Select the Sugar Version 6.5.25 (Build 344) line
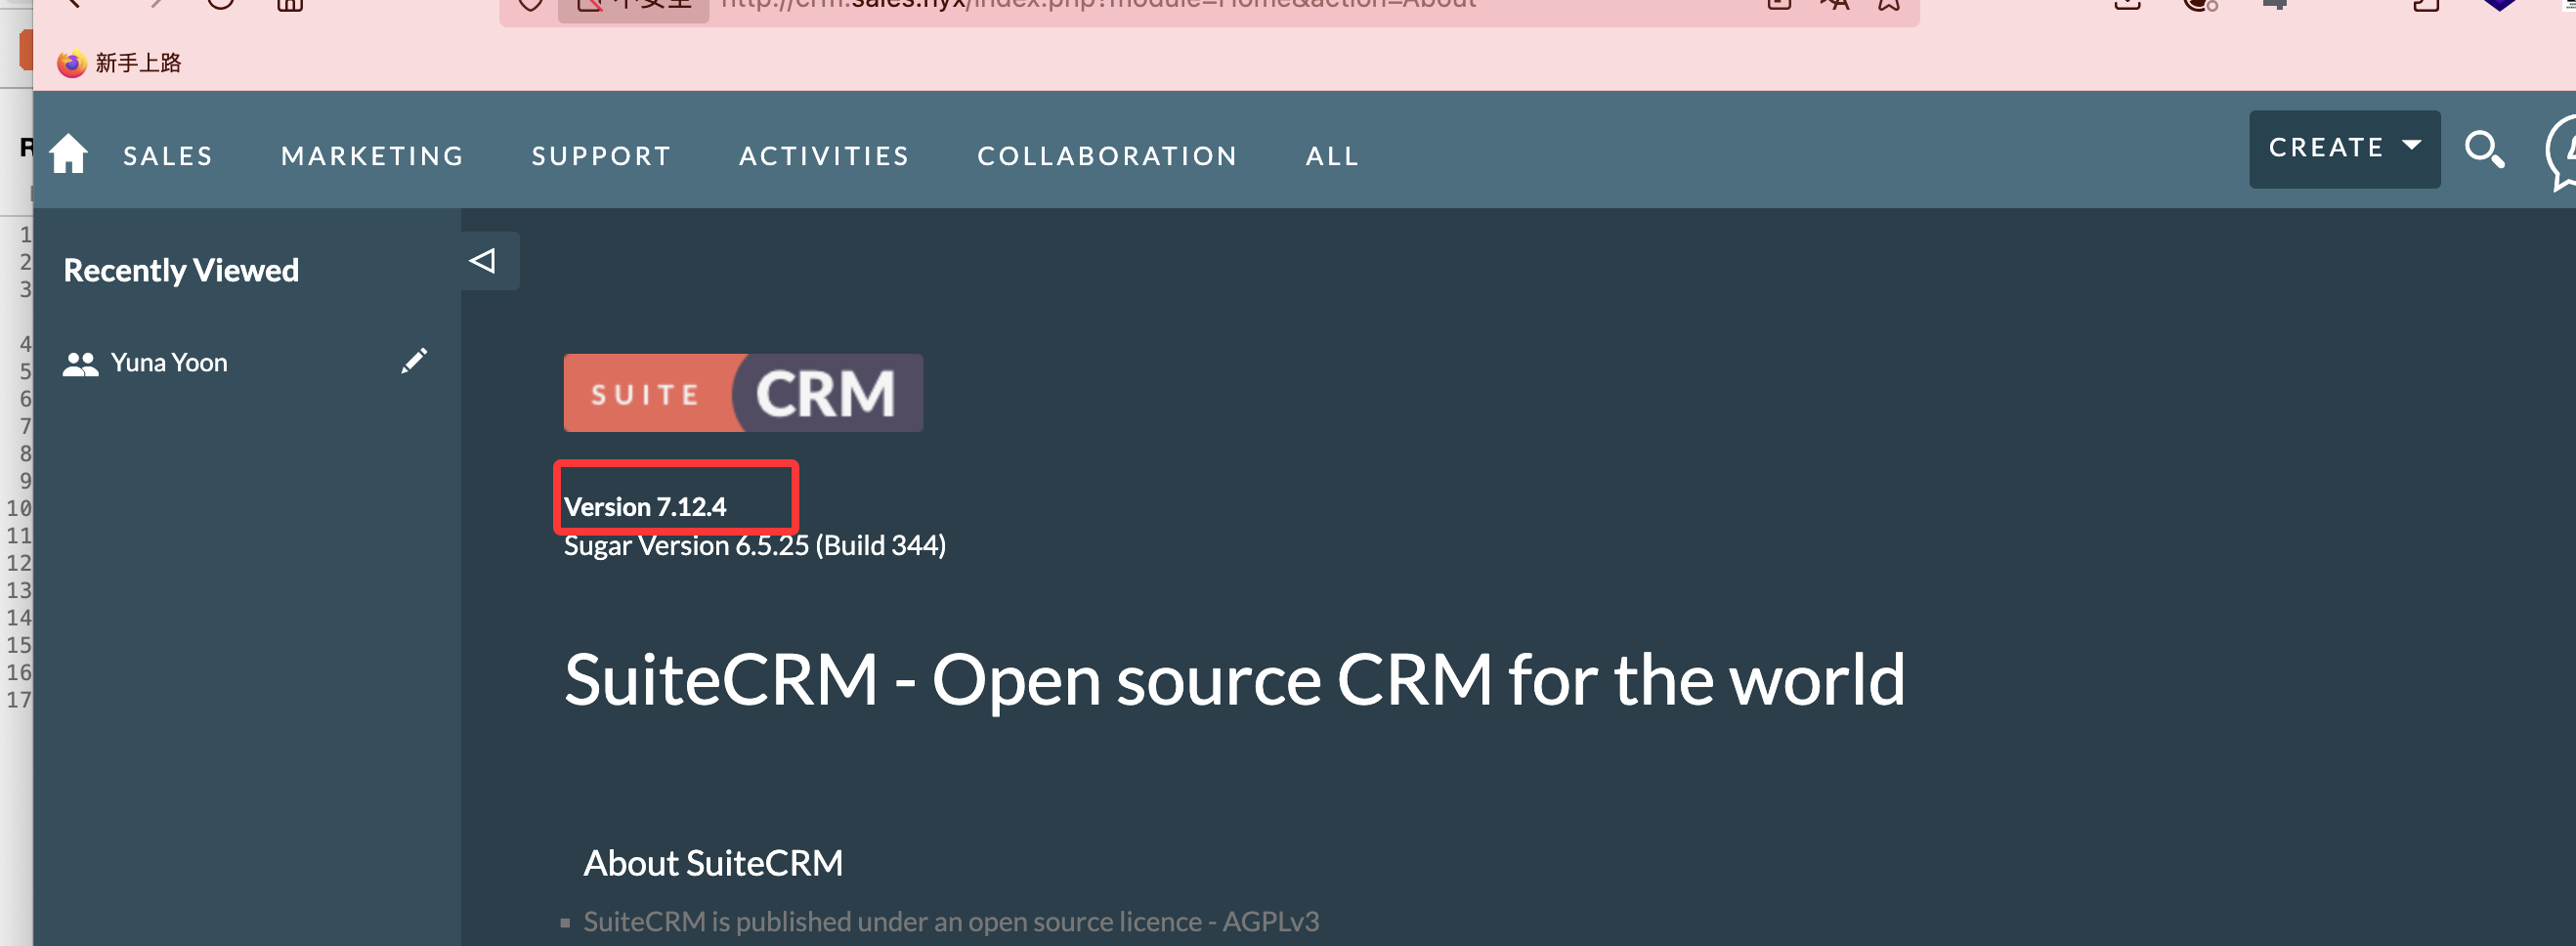Viewport: 2576px width, 946px height. point(755,546)
